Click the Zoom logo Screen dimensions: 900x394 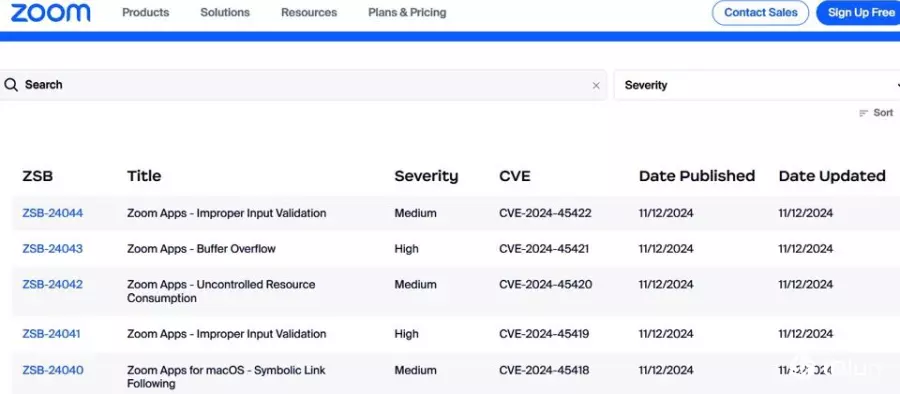pyautogui.click(x=51, y=12)
